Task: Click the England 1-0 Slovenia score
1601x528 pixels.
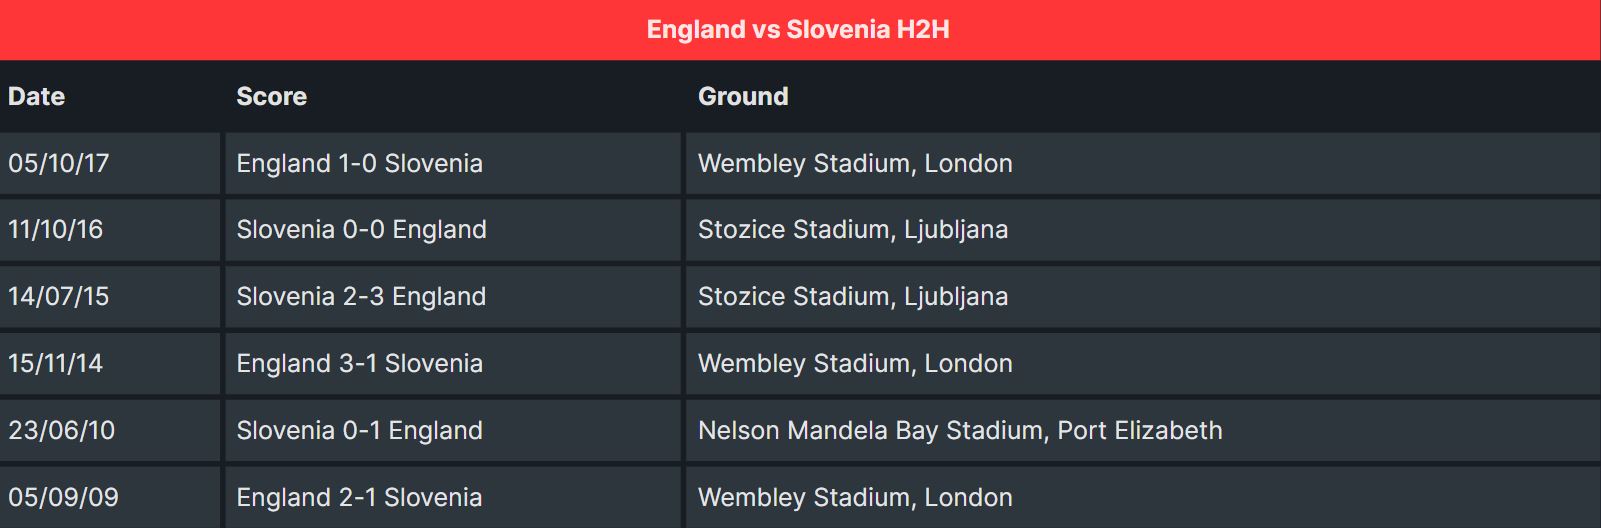Action: pyautogui.click(x=360, y=163)
